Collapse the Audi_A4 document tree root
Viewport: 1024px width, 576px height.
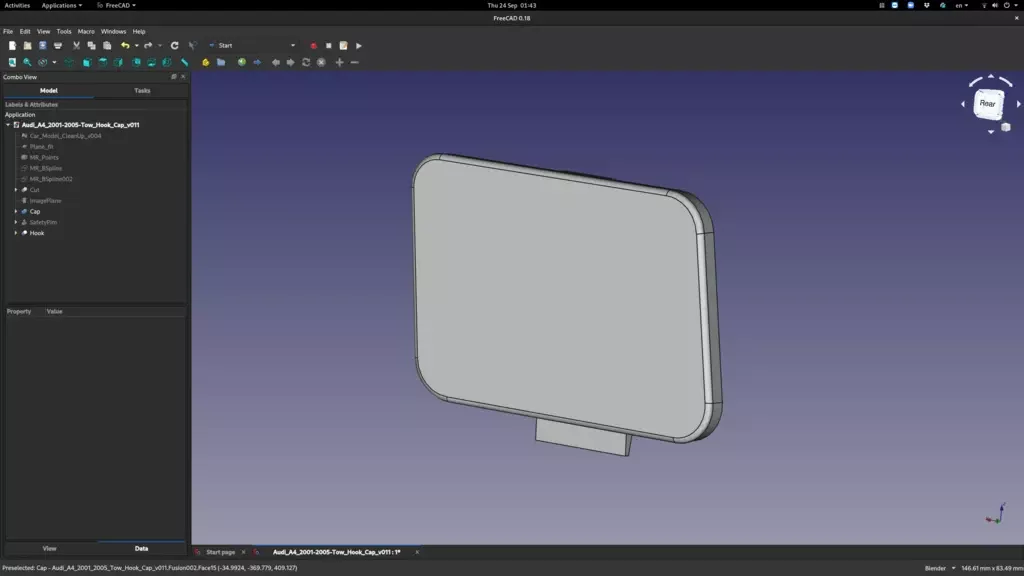[x=8, y=125]
